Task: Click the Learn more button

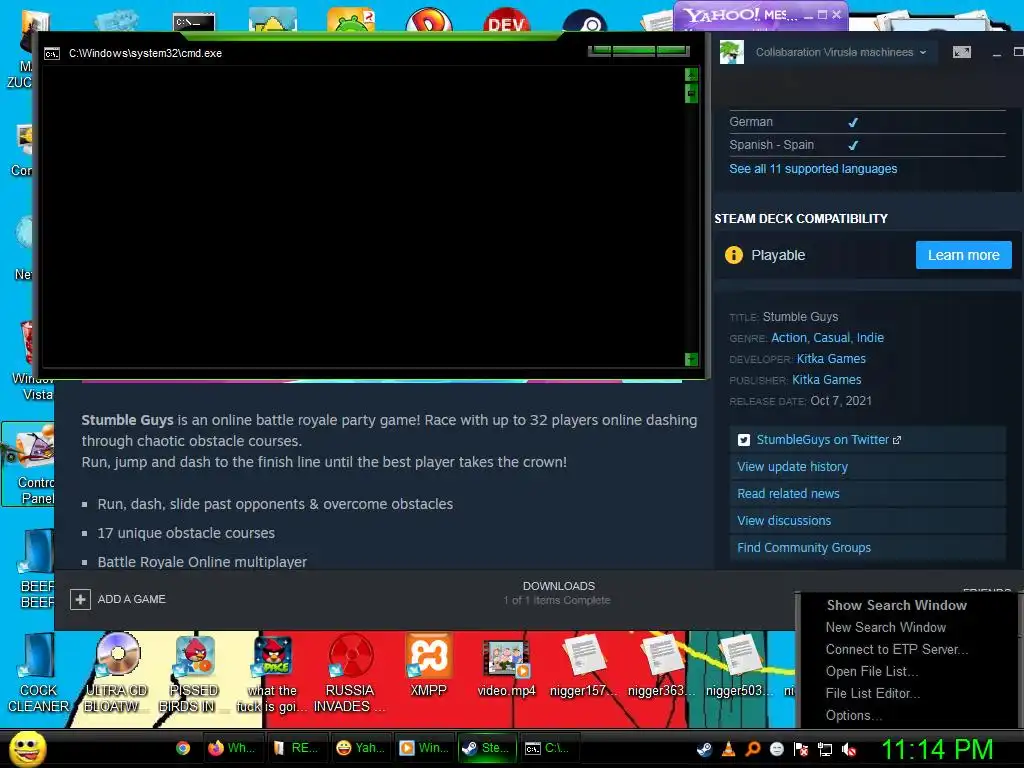Action: click(963, 255)
